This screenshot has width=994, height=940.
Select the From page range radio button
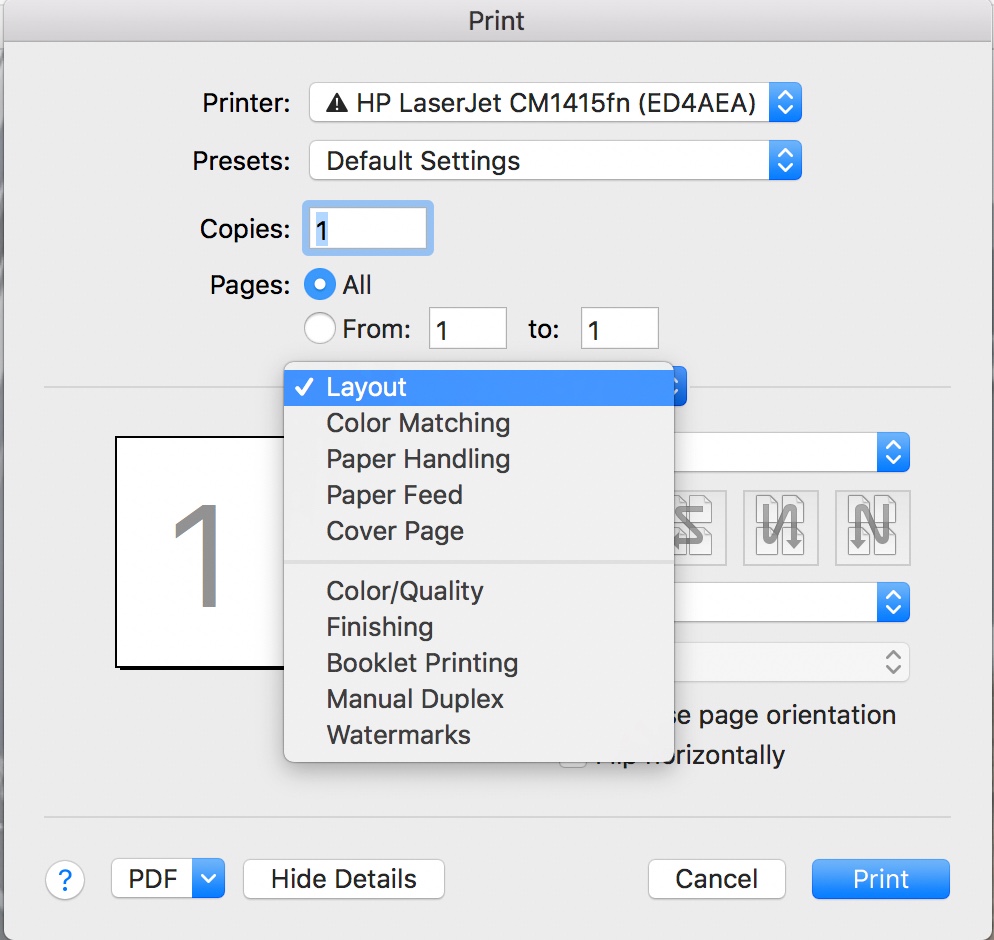pos(320,328)
